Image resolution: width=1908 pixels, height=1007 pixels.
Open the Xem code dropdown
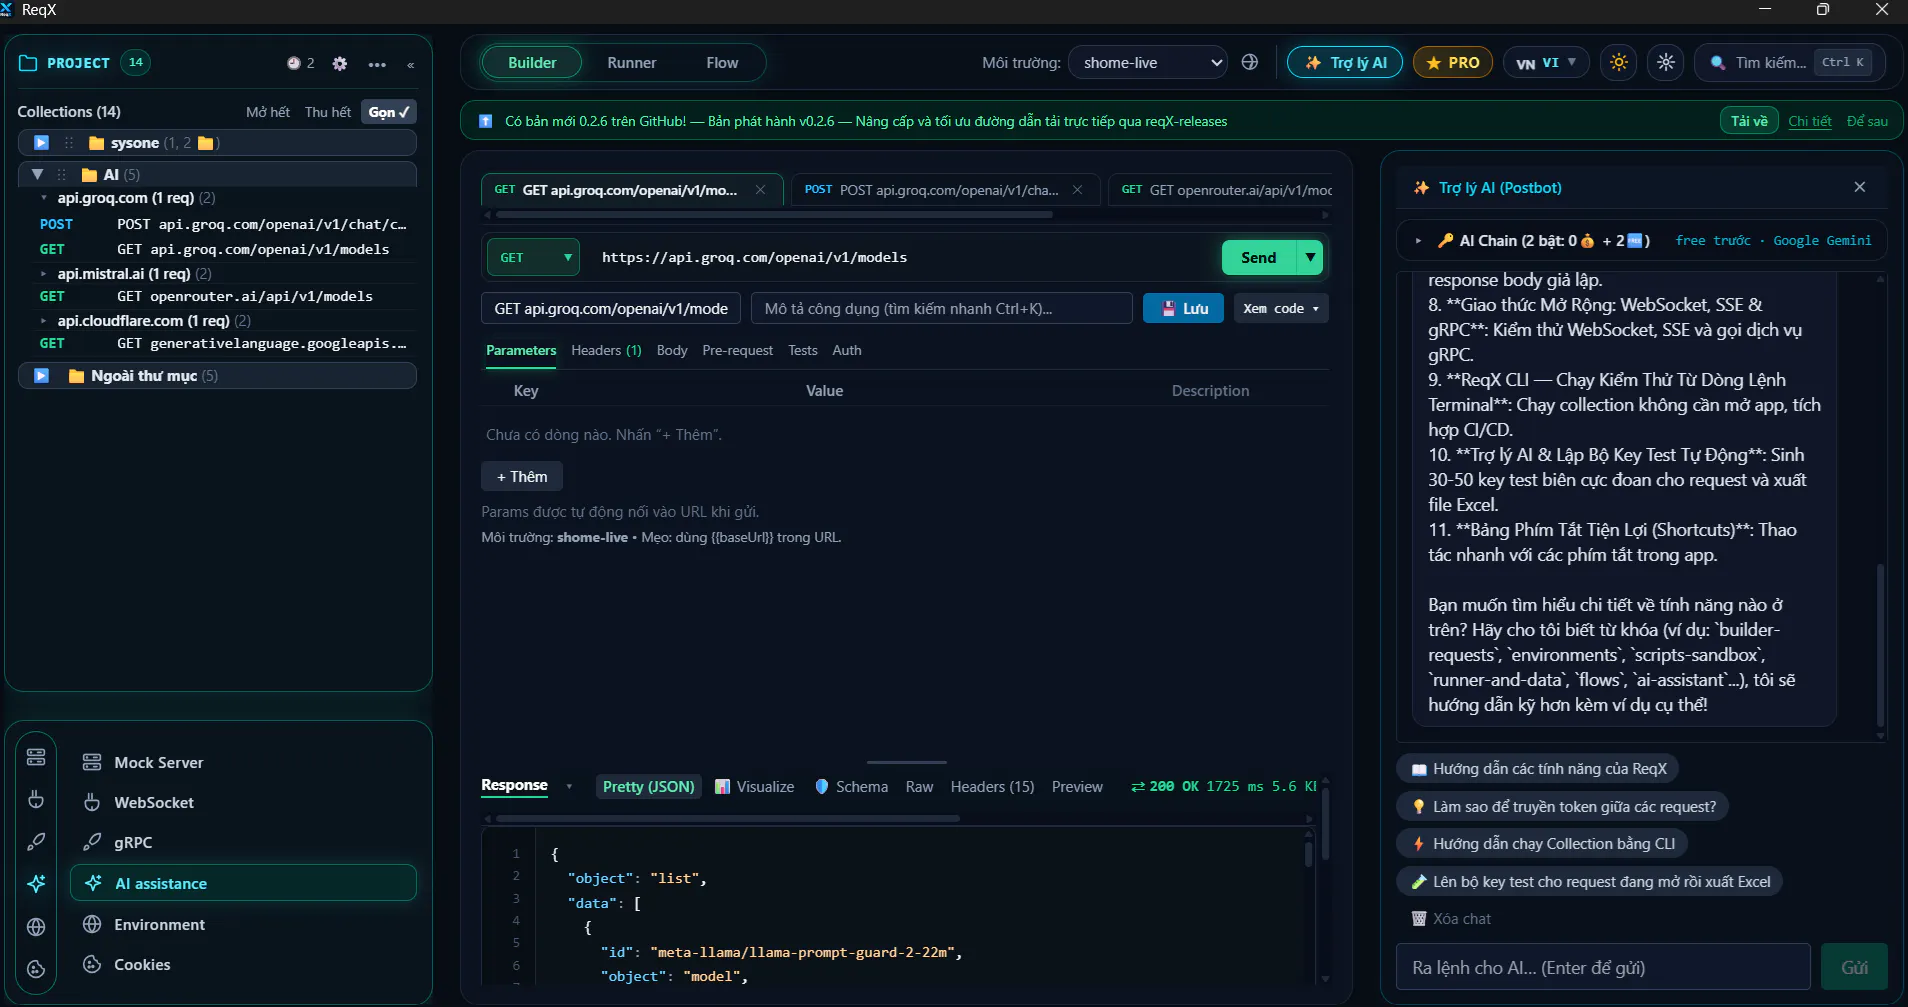1281,309
